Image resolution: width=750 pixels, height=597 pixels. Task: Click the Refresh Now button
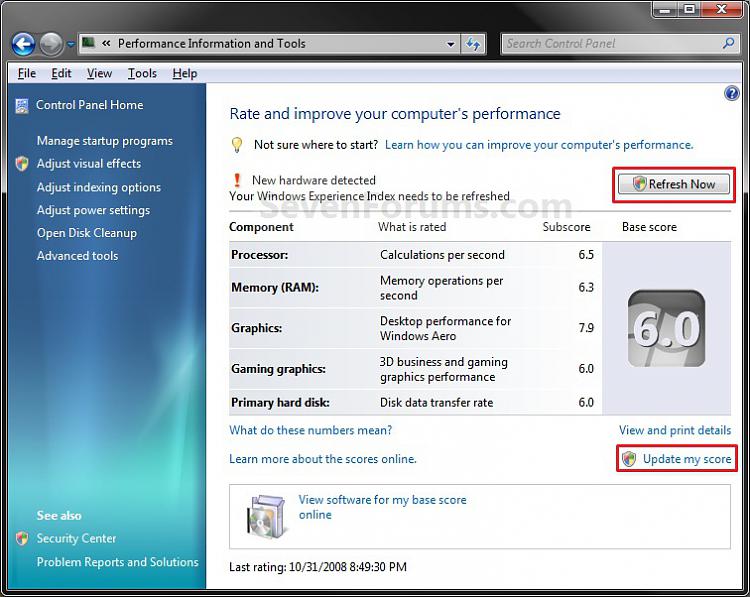tap(674, 184)
